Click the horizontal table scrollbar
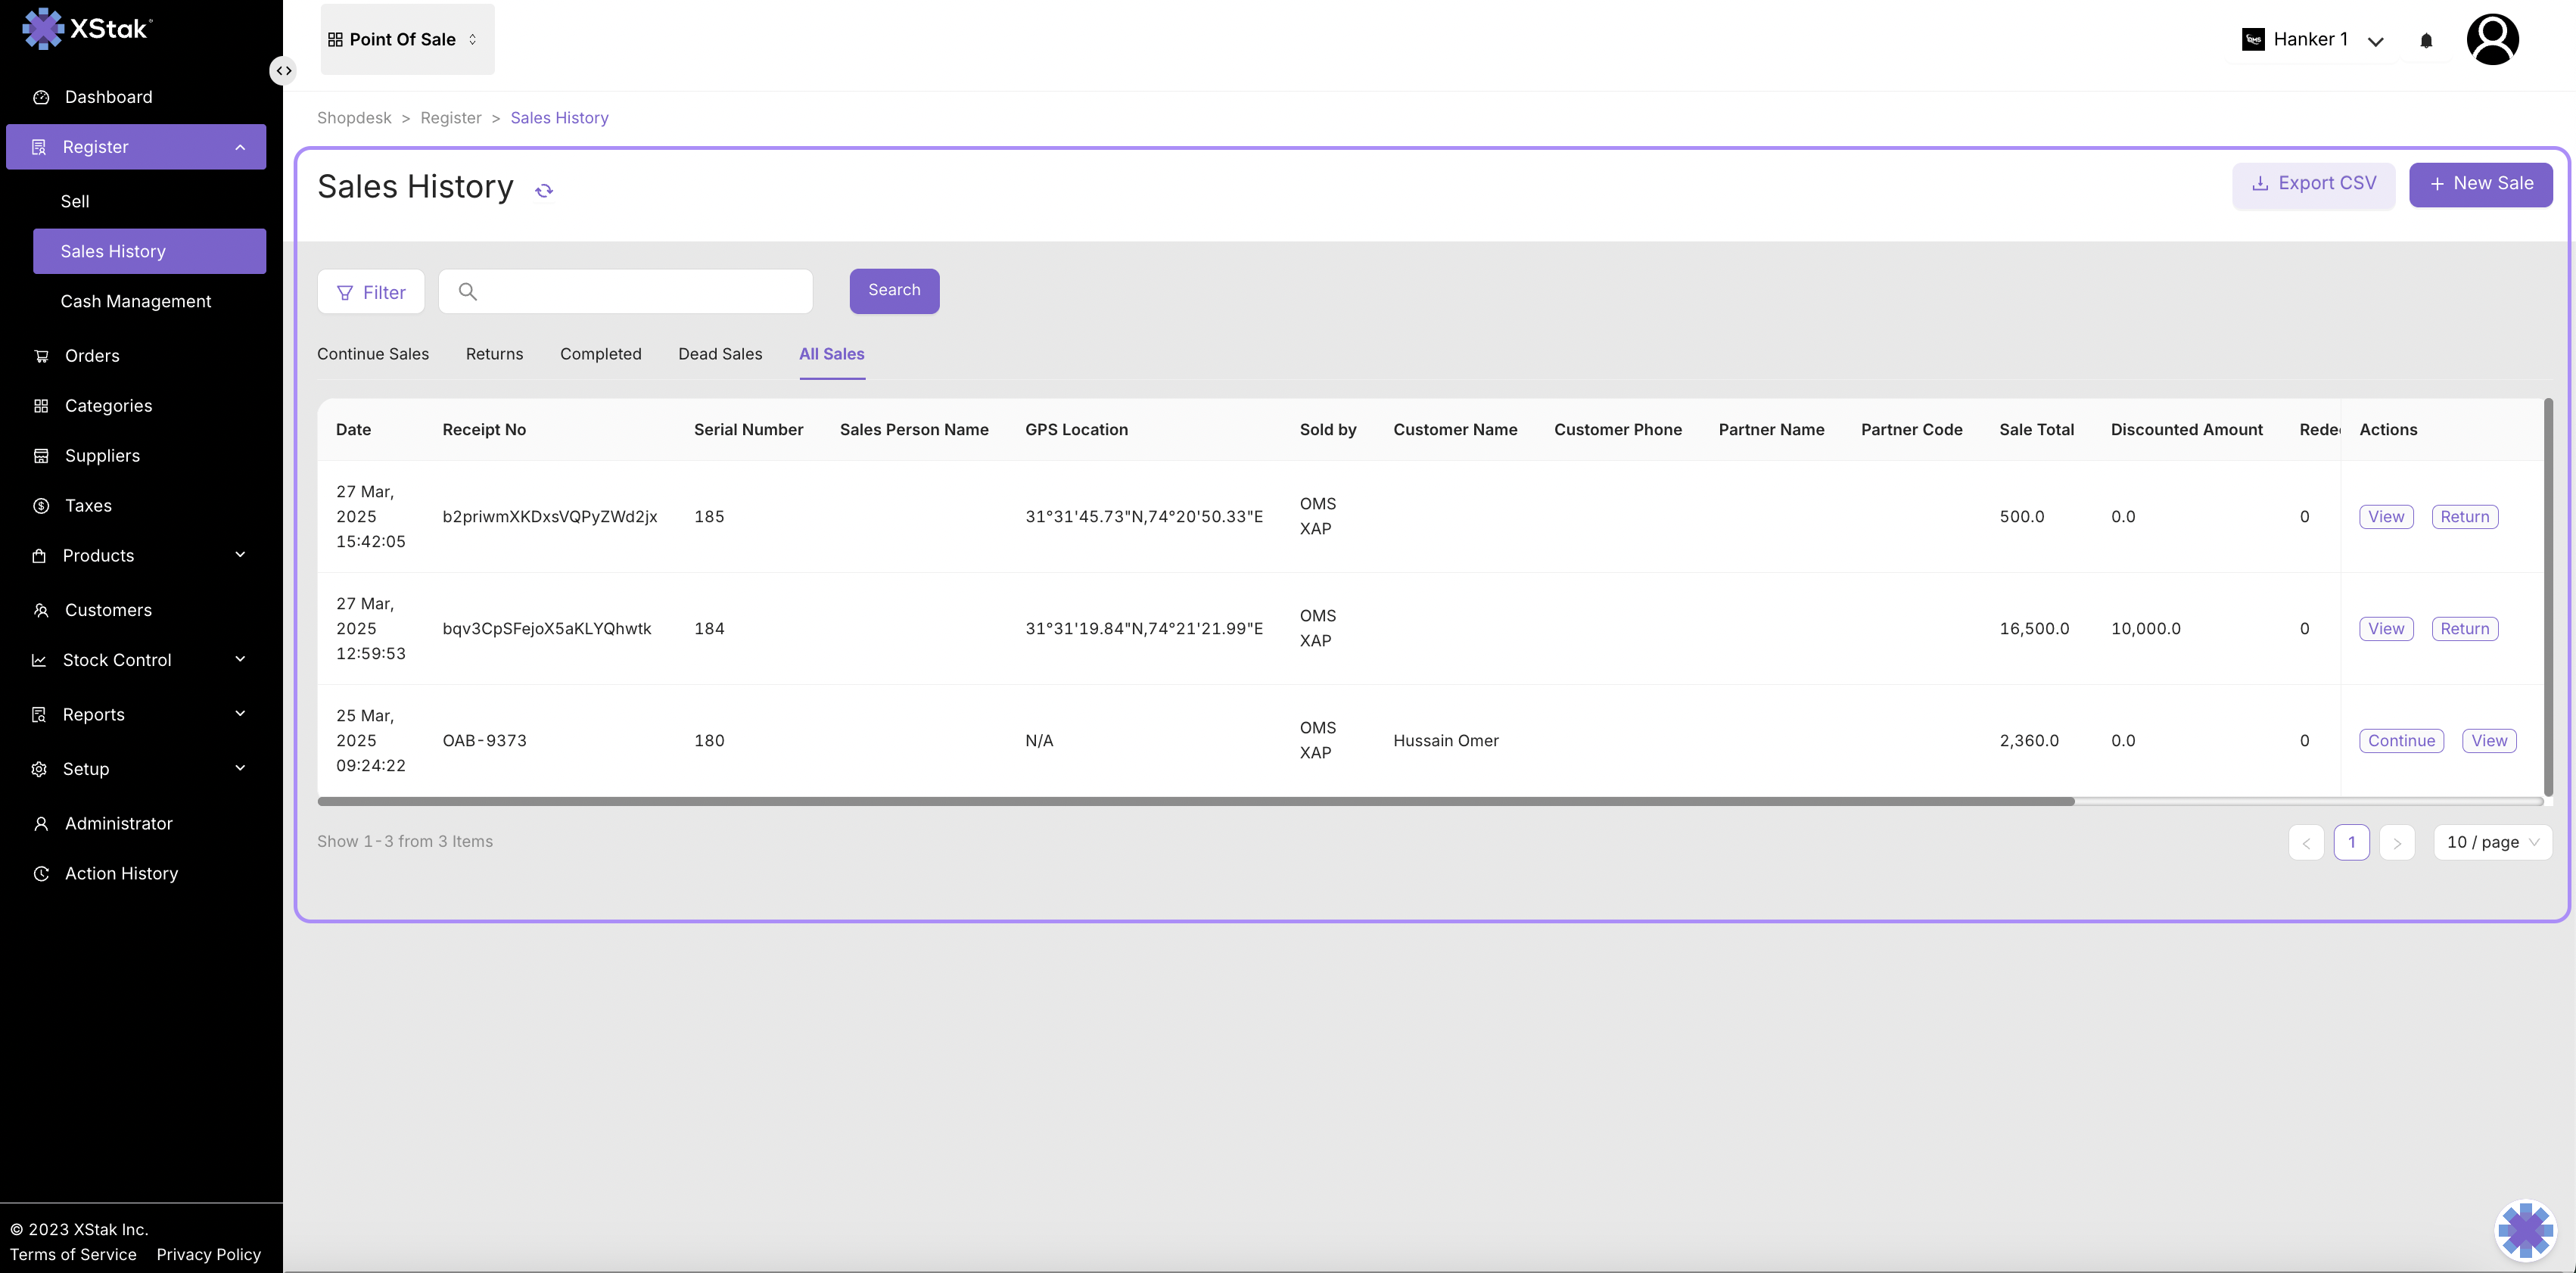This screenshot has width=2576, height=1273. click(1195, 801)
